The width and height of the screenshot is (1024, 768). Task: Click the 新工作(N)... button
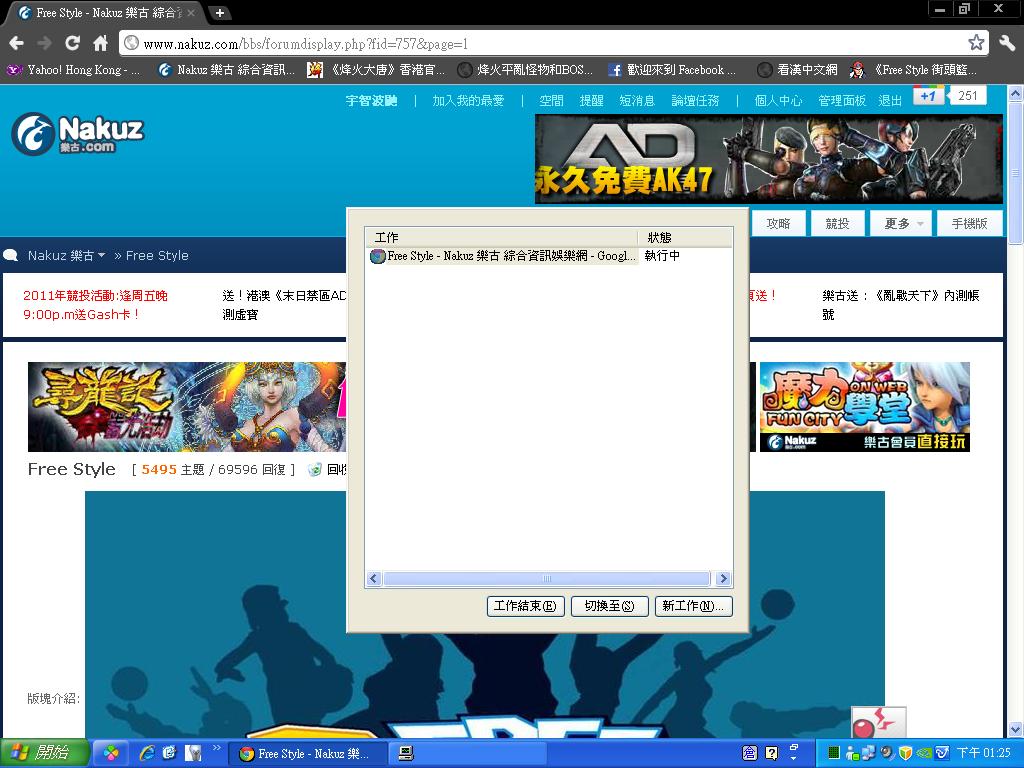click(694, 606)
